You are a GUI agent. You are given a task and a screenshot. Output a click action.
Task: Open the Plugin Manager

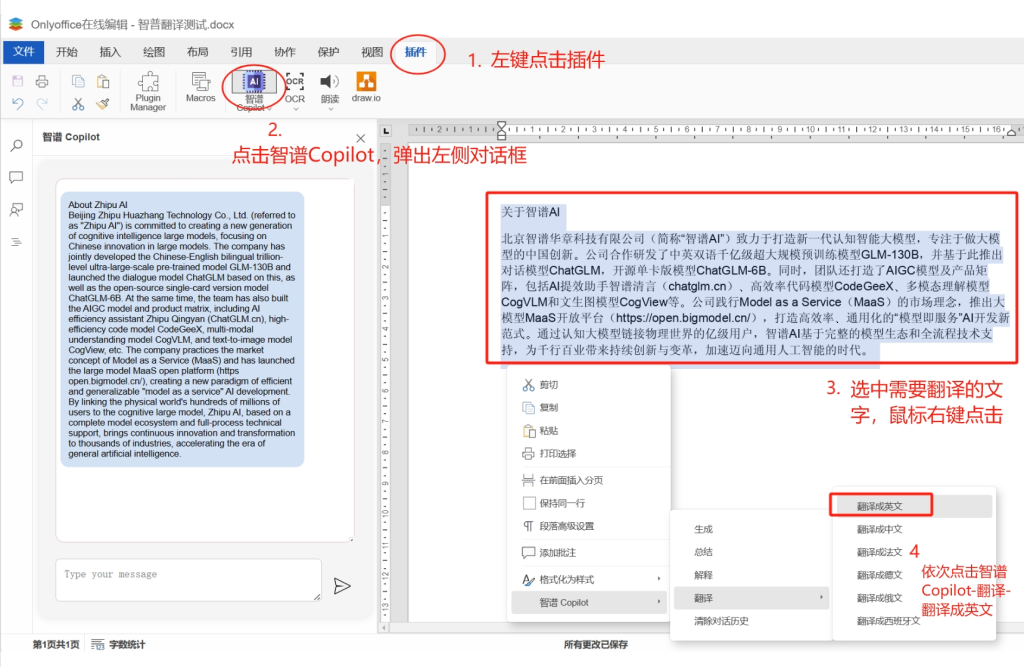(148, 90)
